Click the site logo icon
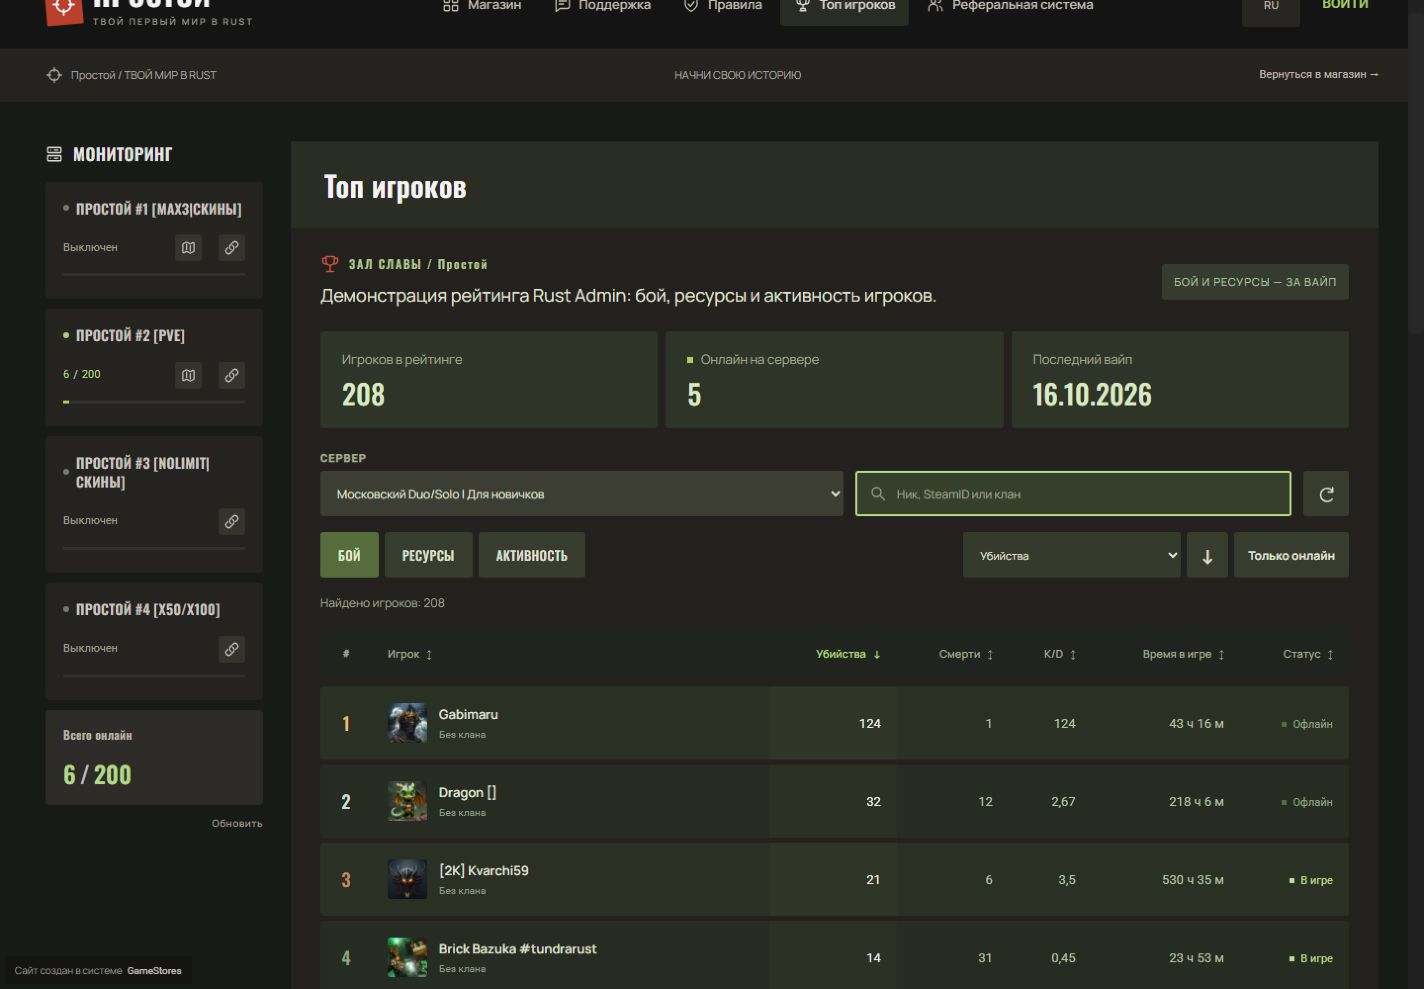 [63, 8]
